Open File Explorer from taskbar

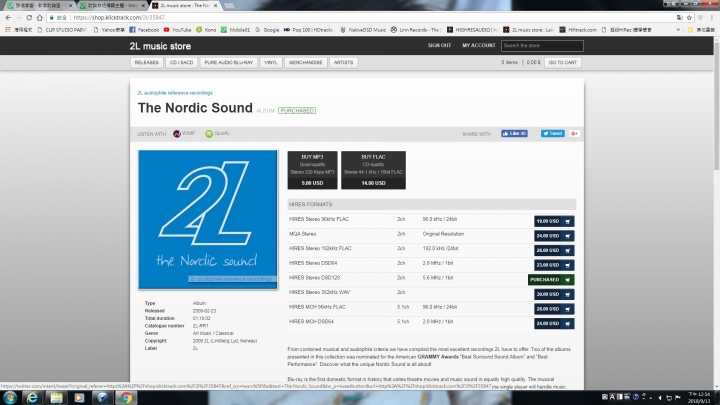click(x=56, y=398)
